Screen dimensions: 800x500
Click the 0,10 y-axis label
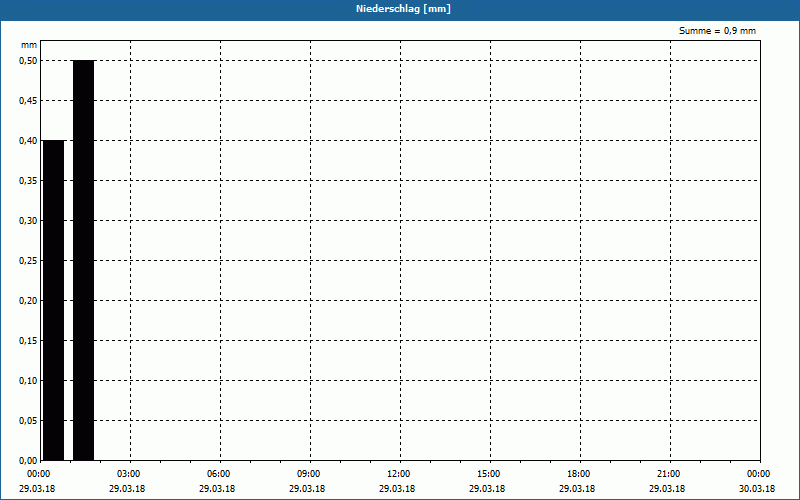pyautogui.click(x=28, y=381)
